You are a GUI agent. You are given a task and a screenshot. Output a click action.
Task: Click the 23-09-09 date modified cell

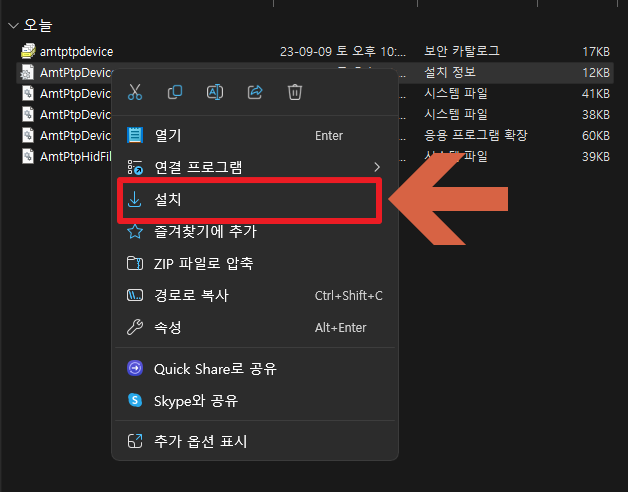(343, 52)
